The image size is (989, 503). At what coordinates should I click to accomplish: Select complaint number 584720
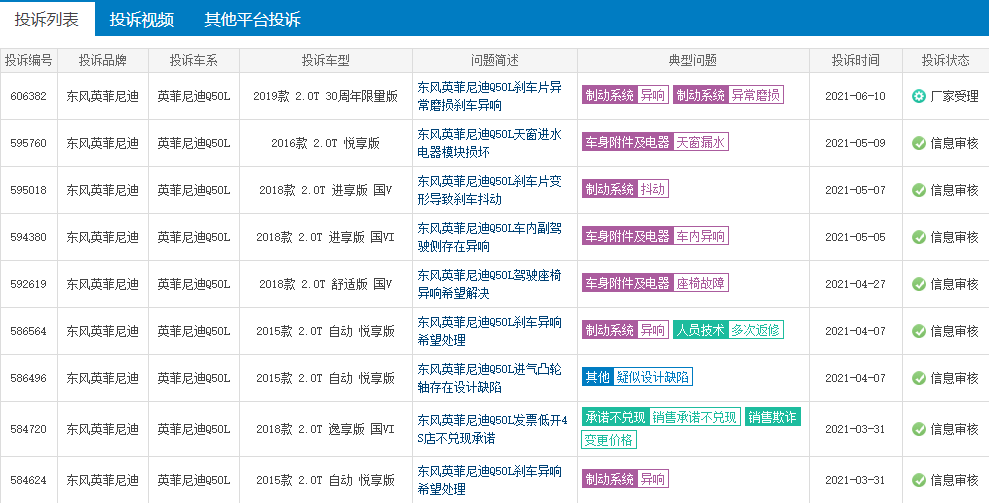[28, 429]
